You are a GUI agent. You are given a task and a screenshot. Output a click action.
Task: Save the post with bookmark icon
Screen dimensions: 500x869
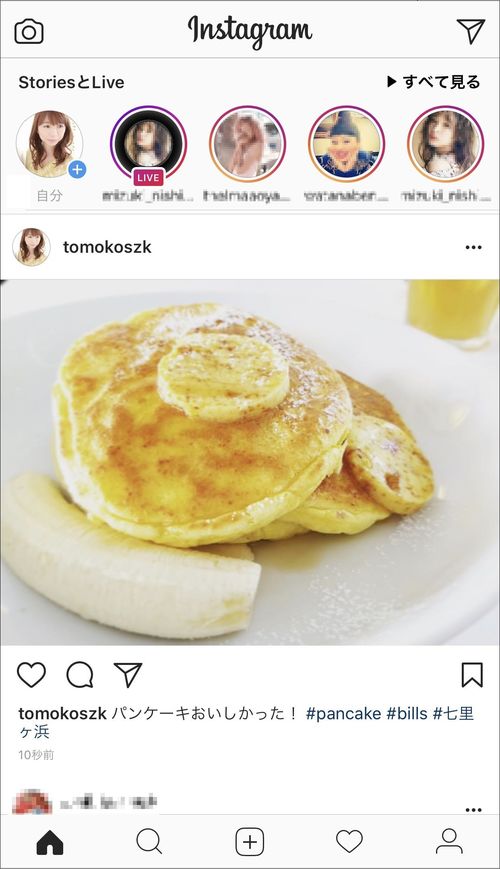coord(472,675)
